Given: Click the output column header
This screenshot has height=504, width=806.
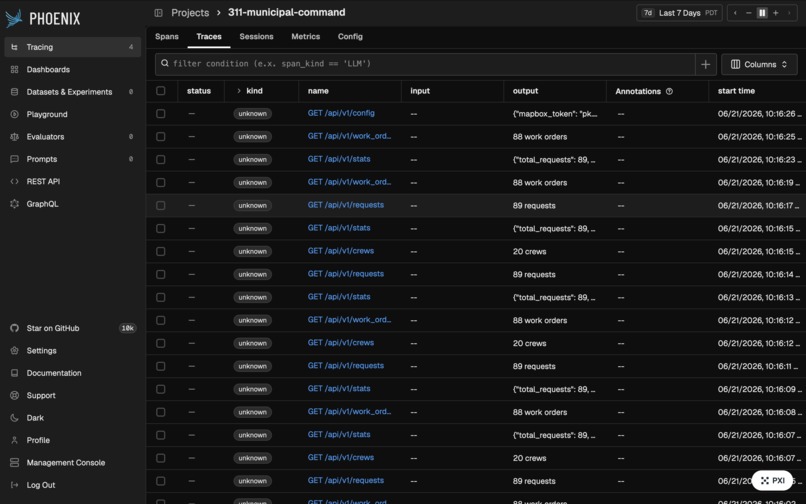Looking at the screenshot, I should point(525,91).
